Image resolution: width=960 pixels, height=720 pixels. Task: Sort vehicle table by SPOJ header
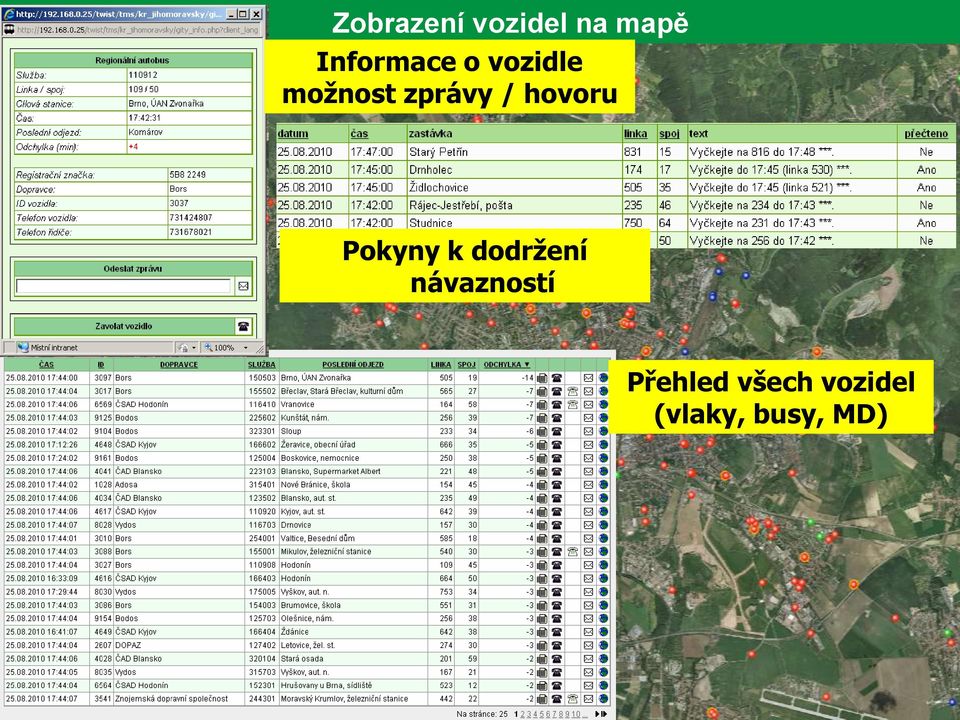(x=467, y=364)
